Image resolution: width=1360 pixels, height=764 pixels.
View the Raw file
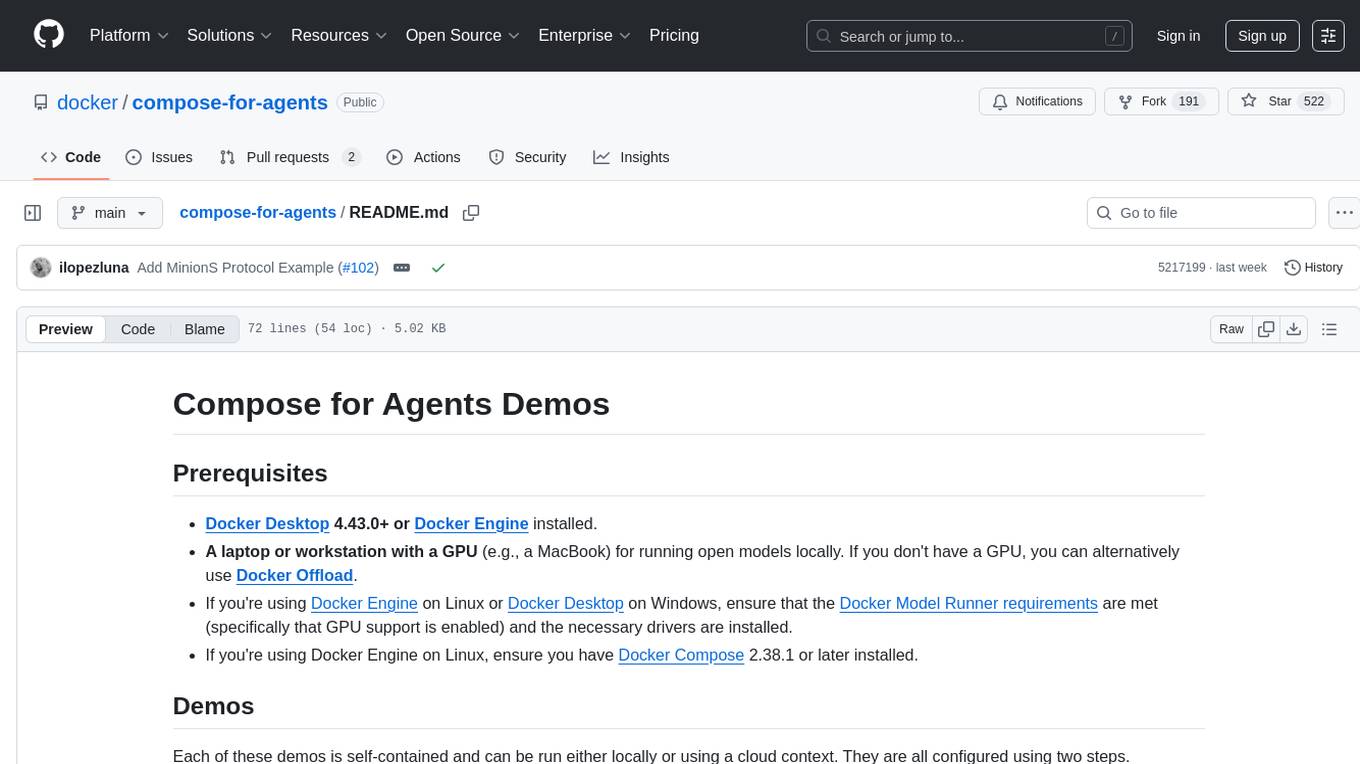(x=1231, y=329)
